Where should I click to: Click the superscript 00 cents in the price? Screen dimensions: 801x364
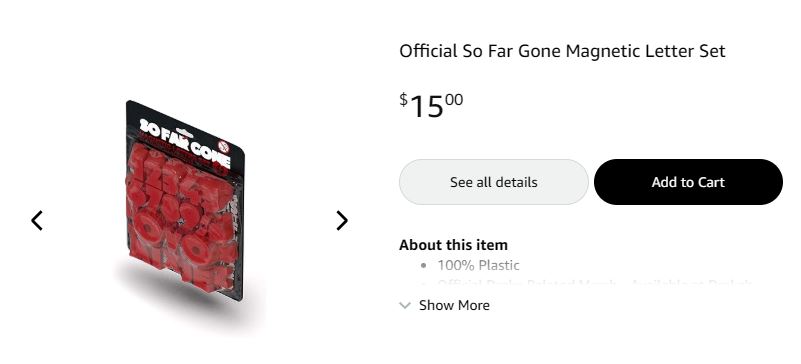(454, 100)
